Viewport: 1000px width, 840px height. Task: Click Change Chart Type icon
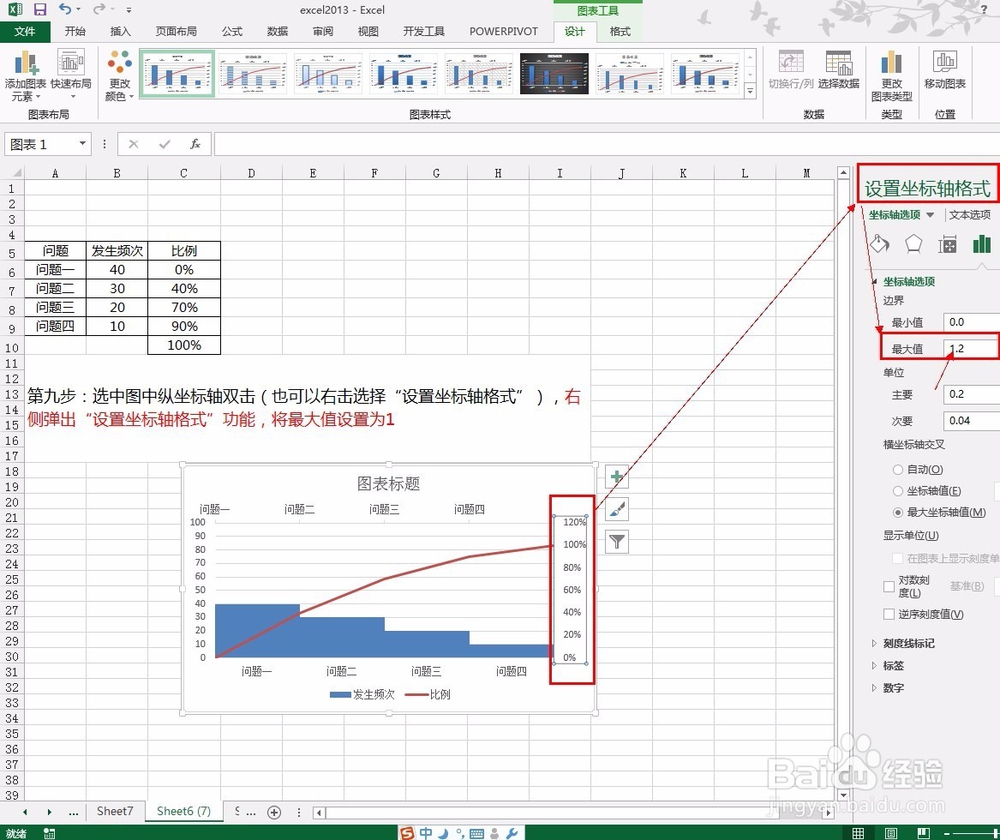pos(892,76)
